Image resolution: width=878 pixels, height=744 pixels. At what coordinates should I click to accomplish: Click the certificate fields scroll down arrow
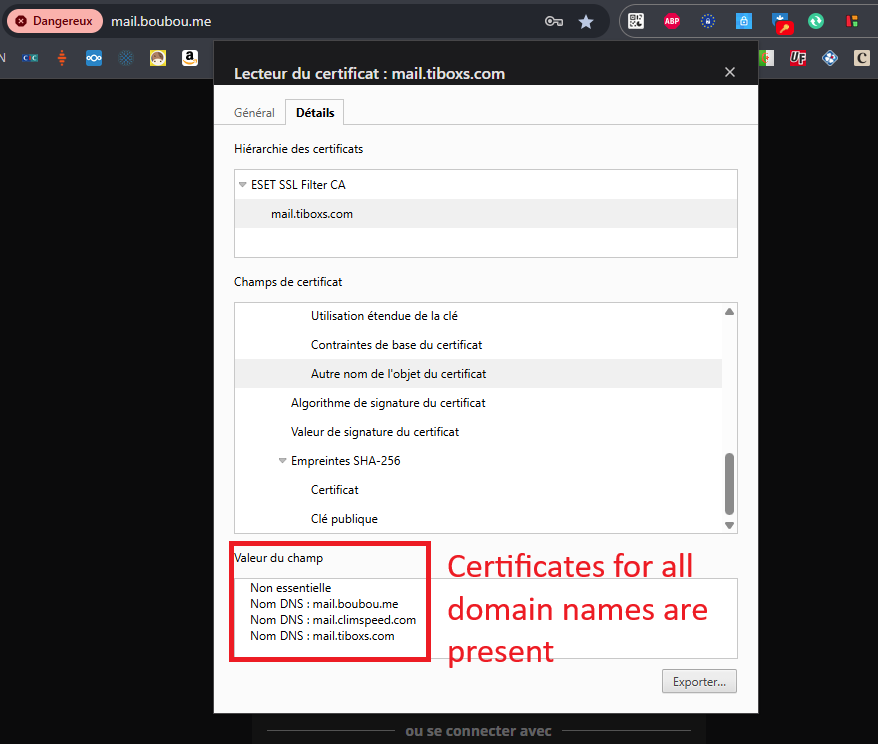(729, 525)
